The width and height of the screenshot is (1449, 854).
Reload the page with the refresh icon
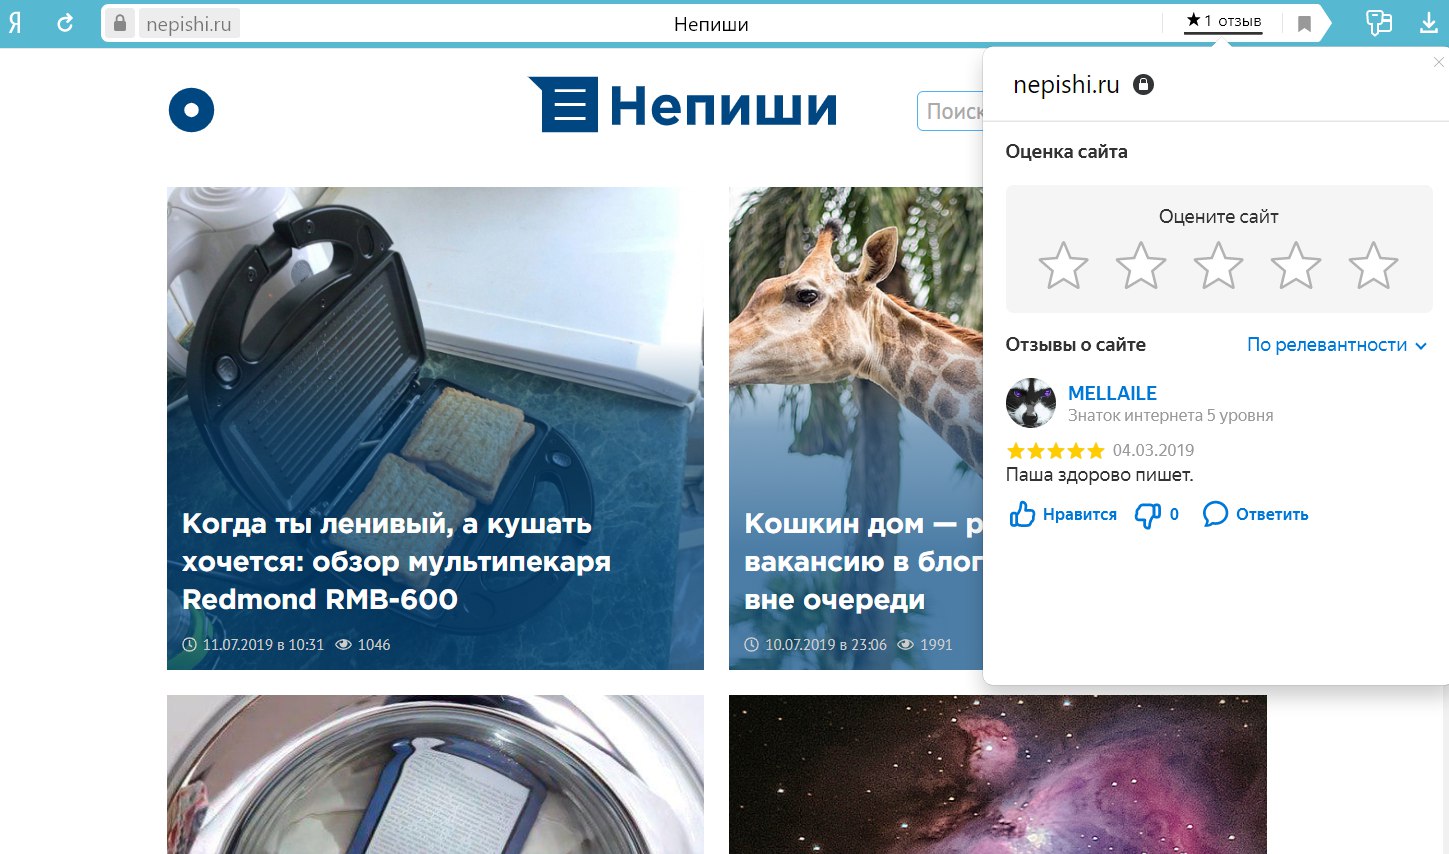[65, 23]
